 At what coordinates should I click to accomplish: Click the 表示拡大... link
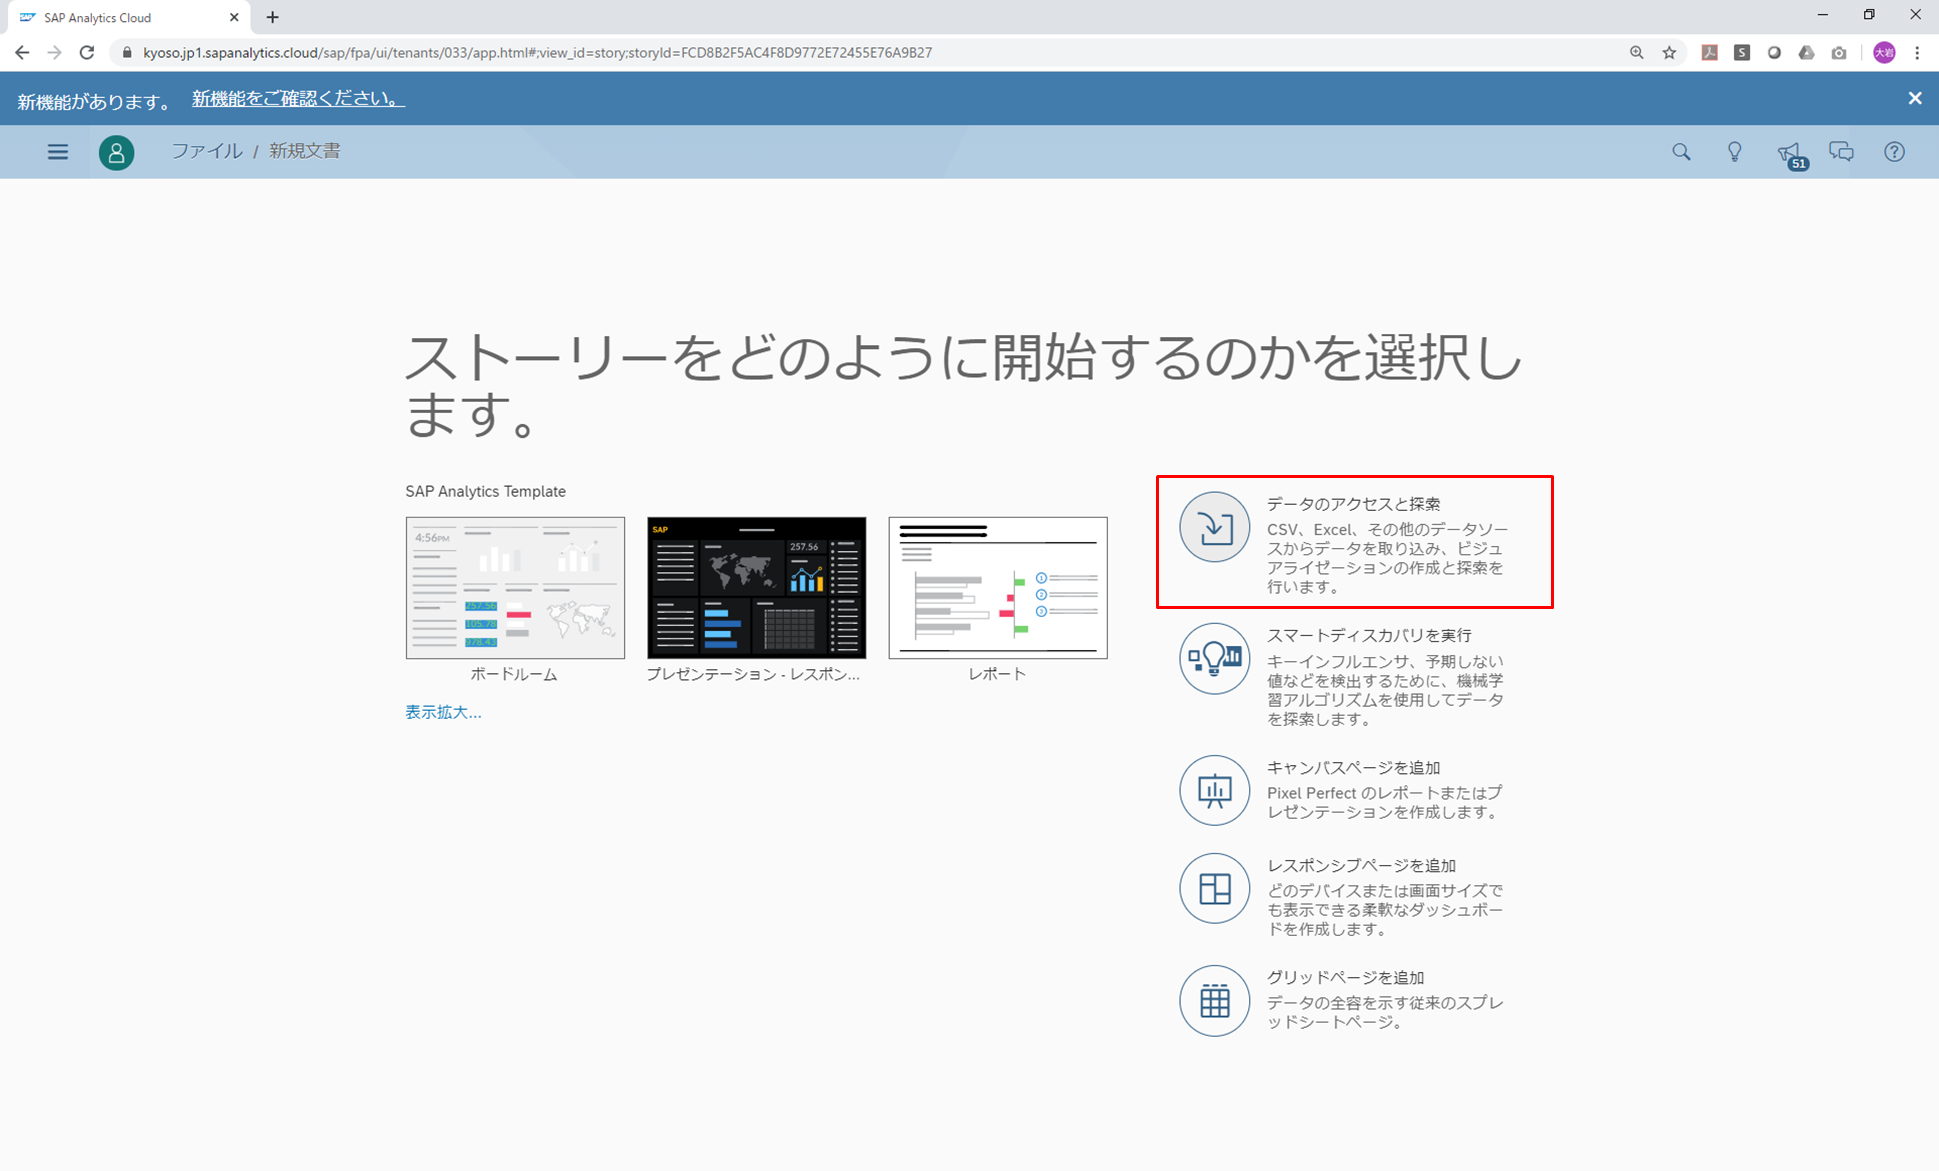tap(443, 712)
